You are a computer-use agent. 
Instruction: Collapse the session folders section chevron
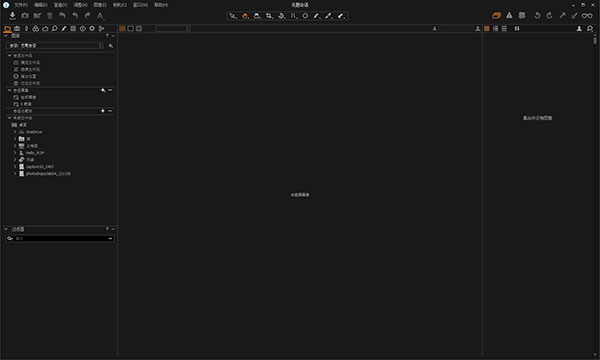point(10,55)
